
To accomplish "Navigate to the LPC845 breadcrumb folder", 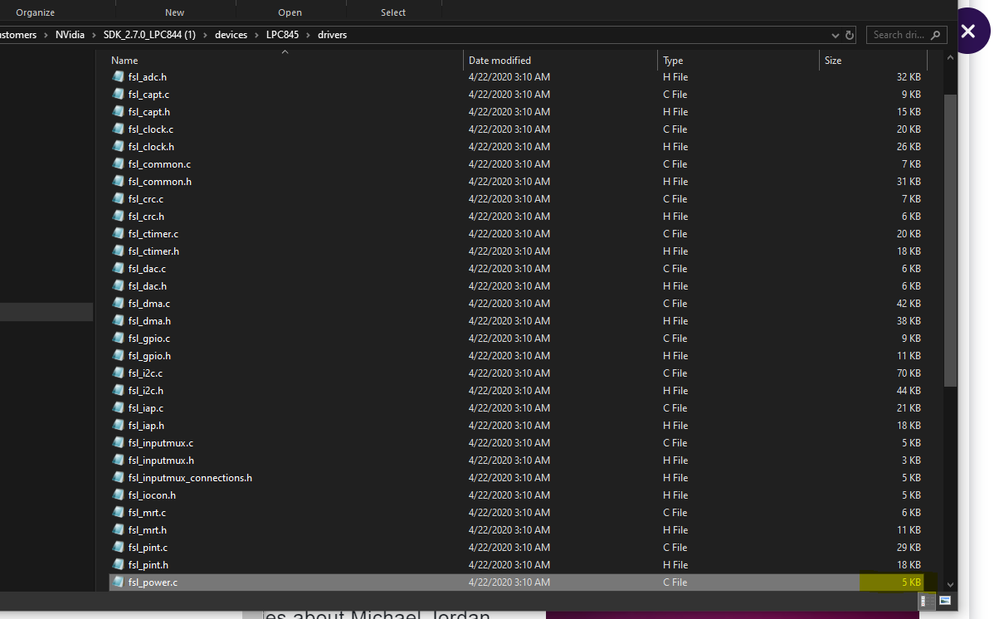I will tap(282, 35).
